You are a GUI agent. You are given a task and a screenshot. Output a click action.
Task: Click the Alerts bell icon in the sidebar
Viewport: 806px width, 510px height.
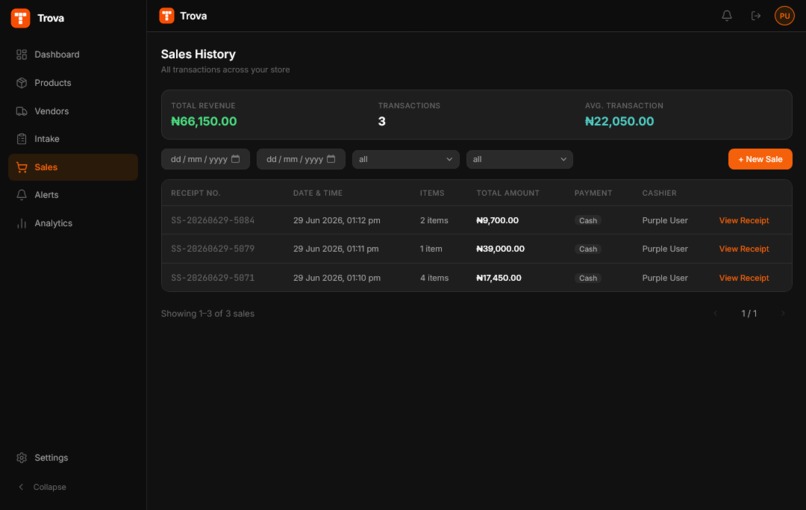(x=22, y=195)
